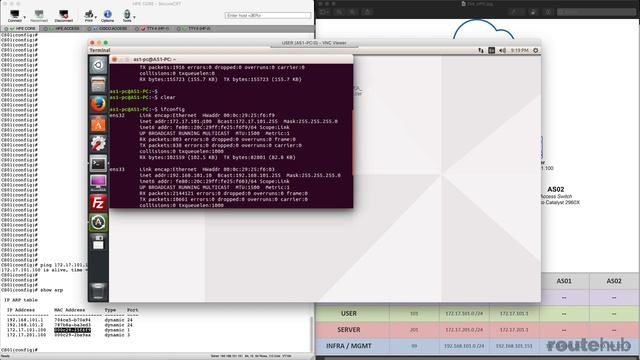
Task: Switch to the HPE CORE session tab
Action: pos(20,29)
